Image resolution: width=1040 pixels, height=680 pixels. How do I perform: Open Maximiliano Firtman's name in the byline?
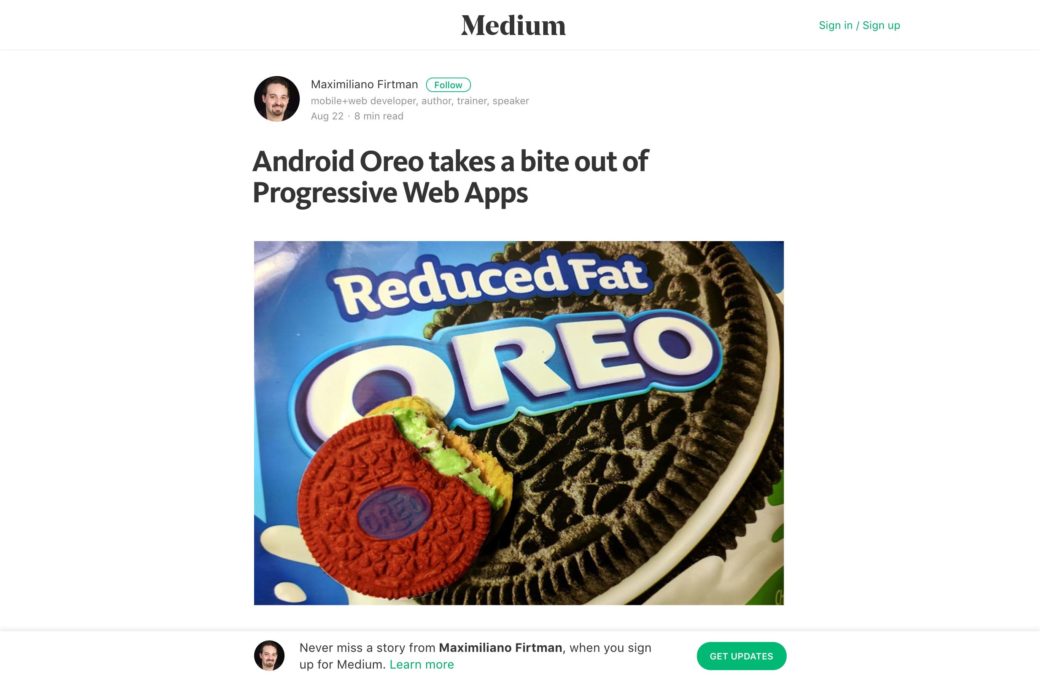pyautogui.click(x=364, y=84)
